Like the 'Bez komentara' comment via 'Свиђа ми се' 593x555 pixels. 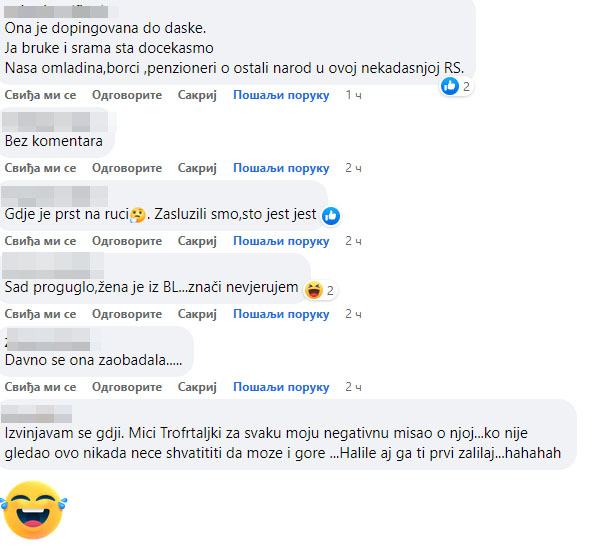pos(40,168)
